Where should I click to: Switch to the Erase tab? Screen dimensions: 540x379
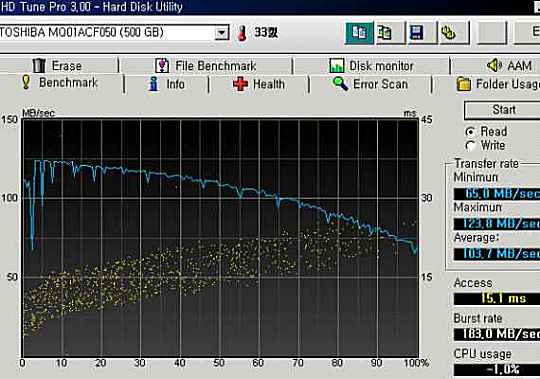59,65
